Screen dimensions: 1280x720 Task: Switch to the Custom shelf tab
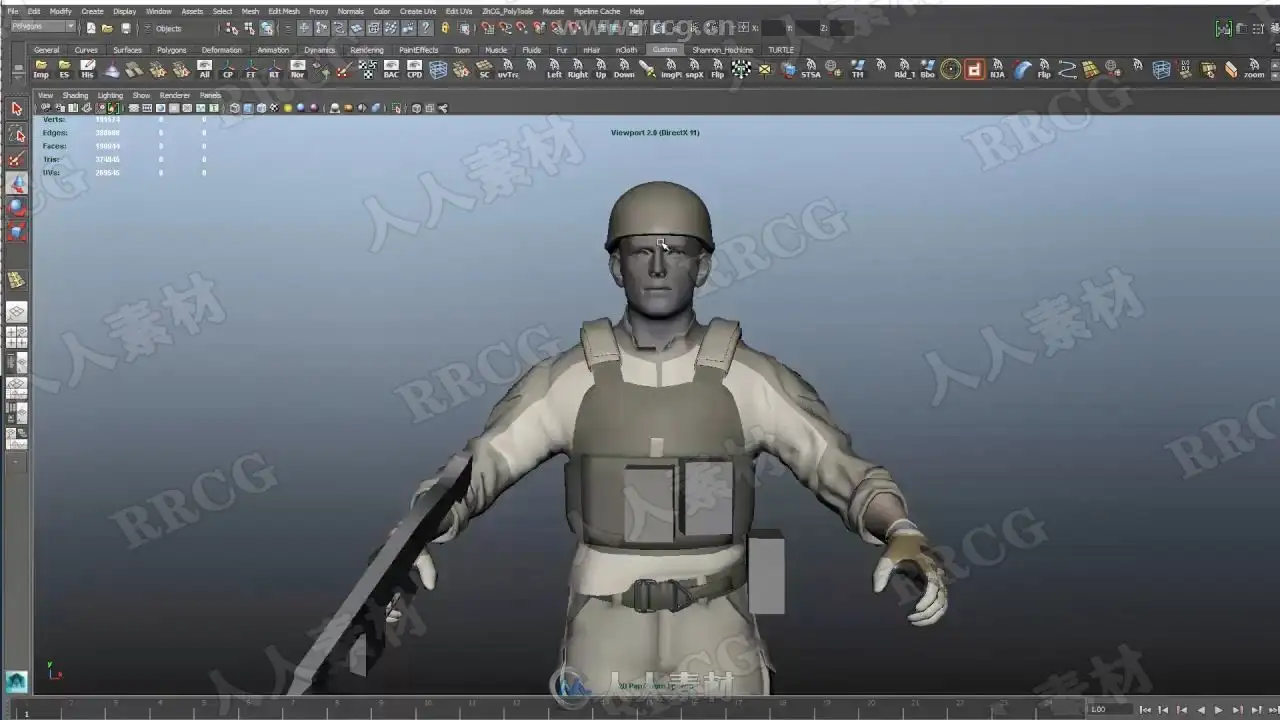click(664, 49)
